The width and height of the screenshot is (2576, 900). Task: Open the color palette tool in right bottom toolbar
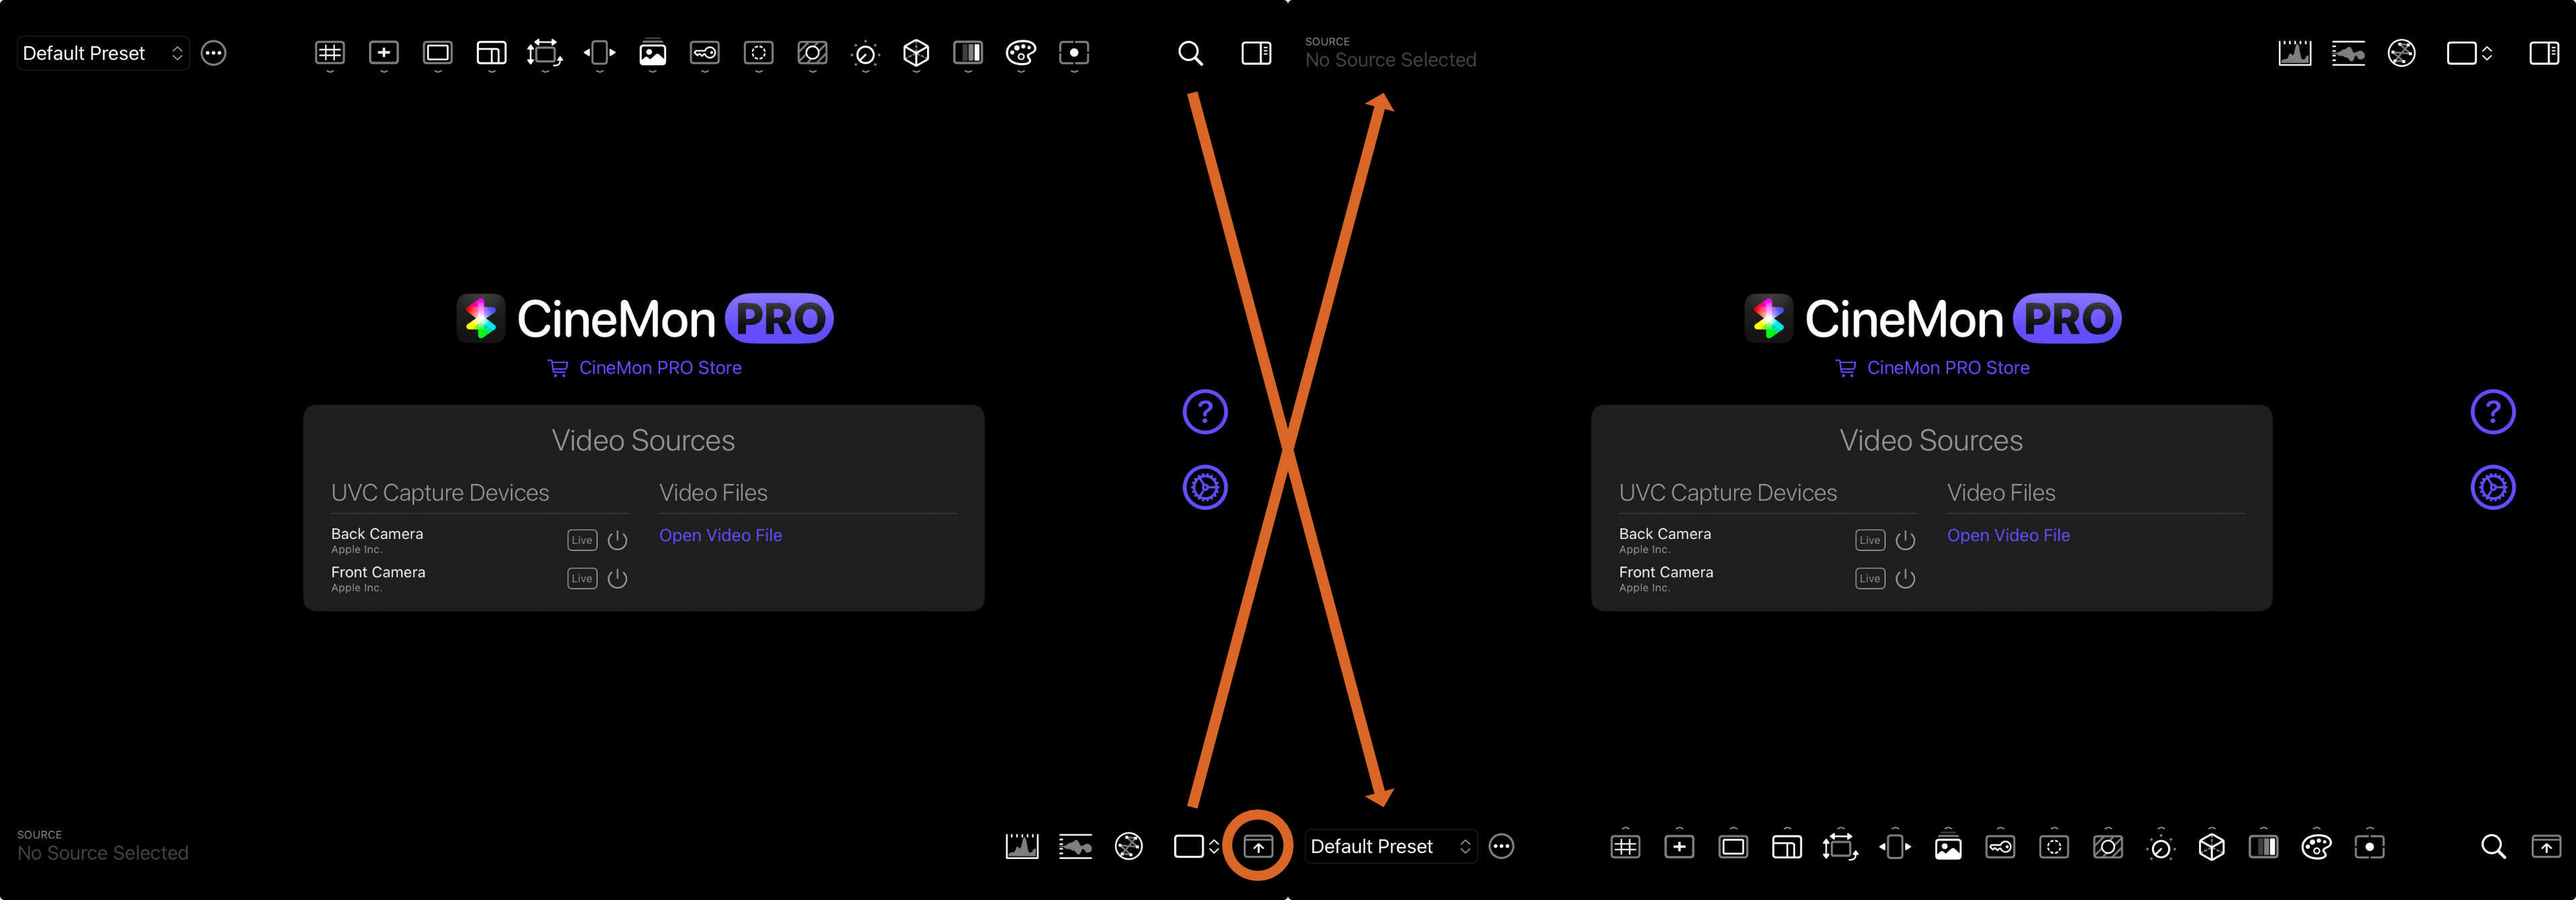point(2316,847)
